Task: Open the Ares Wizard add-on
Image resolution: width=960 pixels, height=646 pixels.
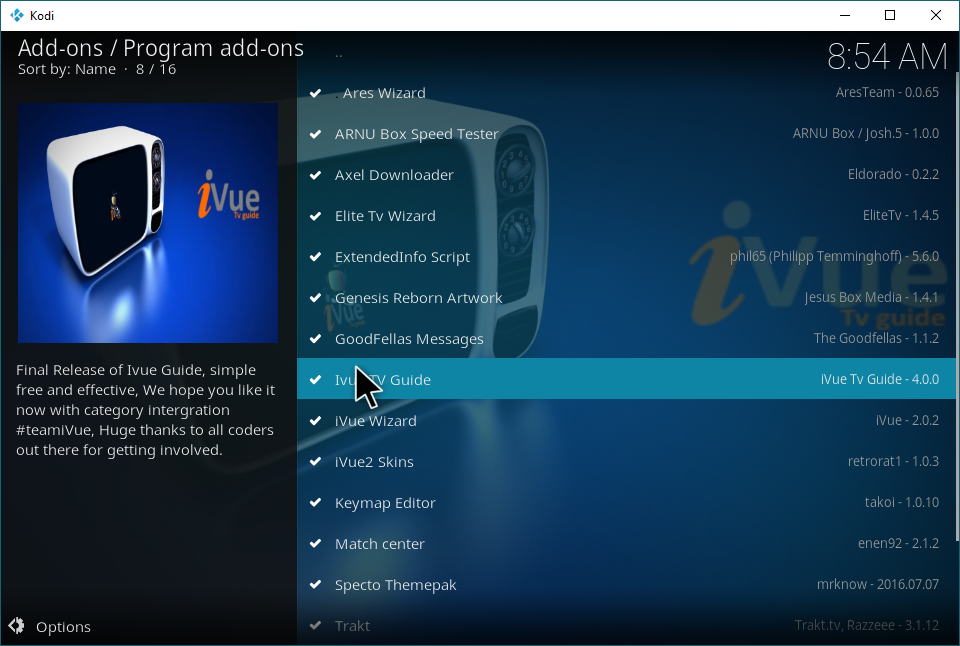Action: coord(626,93)
